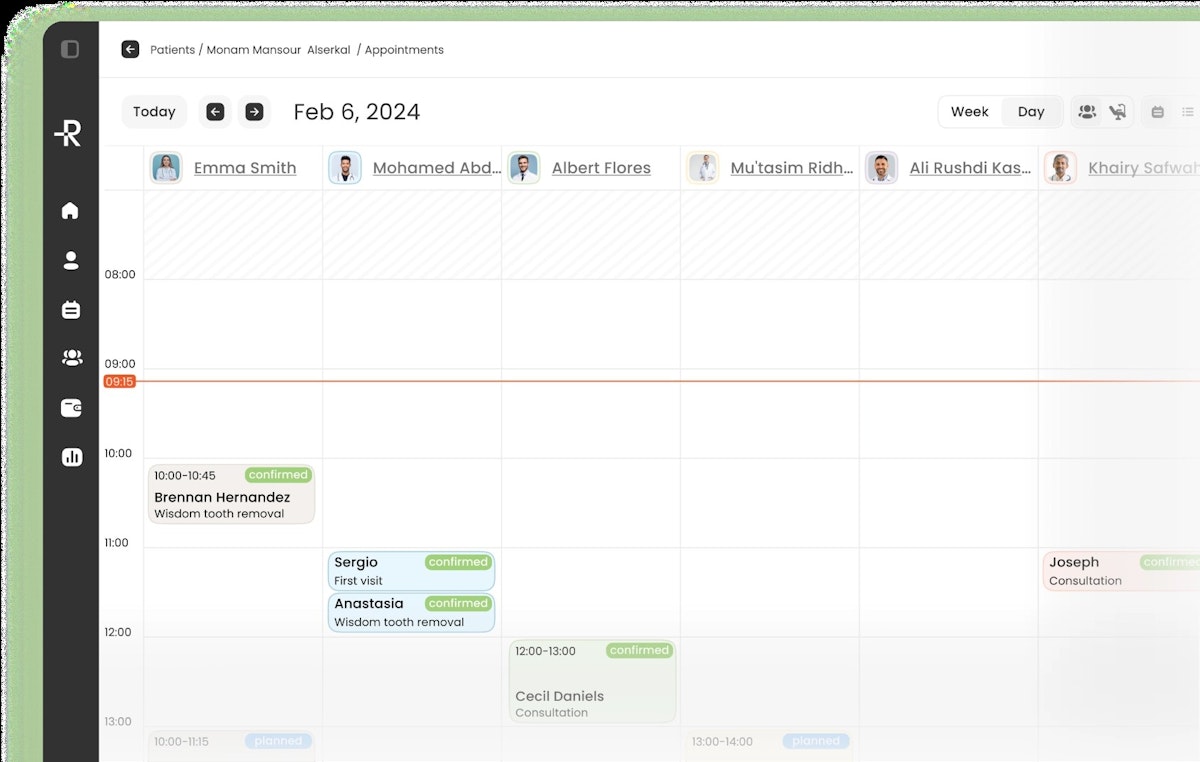Toggle grouping by doctors icon

pos(1087,112)
